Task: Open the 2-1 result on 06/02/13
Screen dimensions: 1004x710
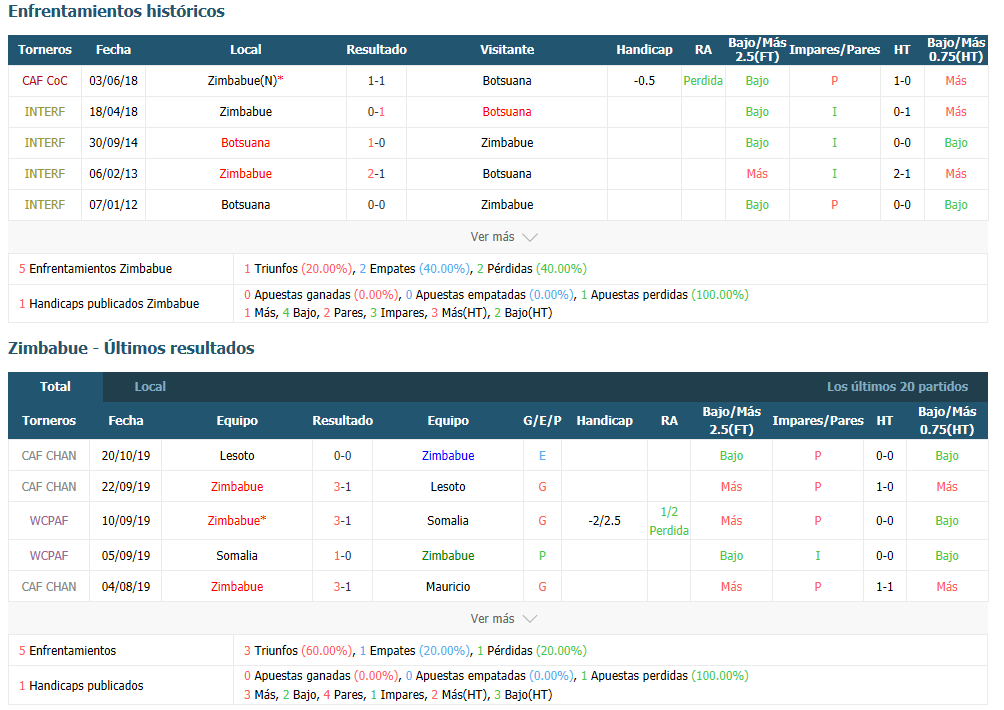Action: (376, 173)
